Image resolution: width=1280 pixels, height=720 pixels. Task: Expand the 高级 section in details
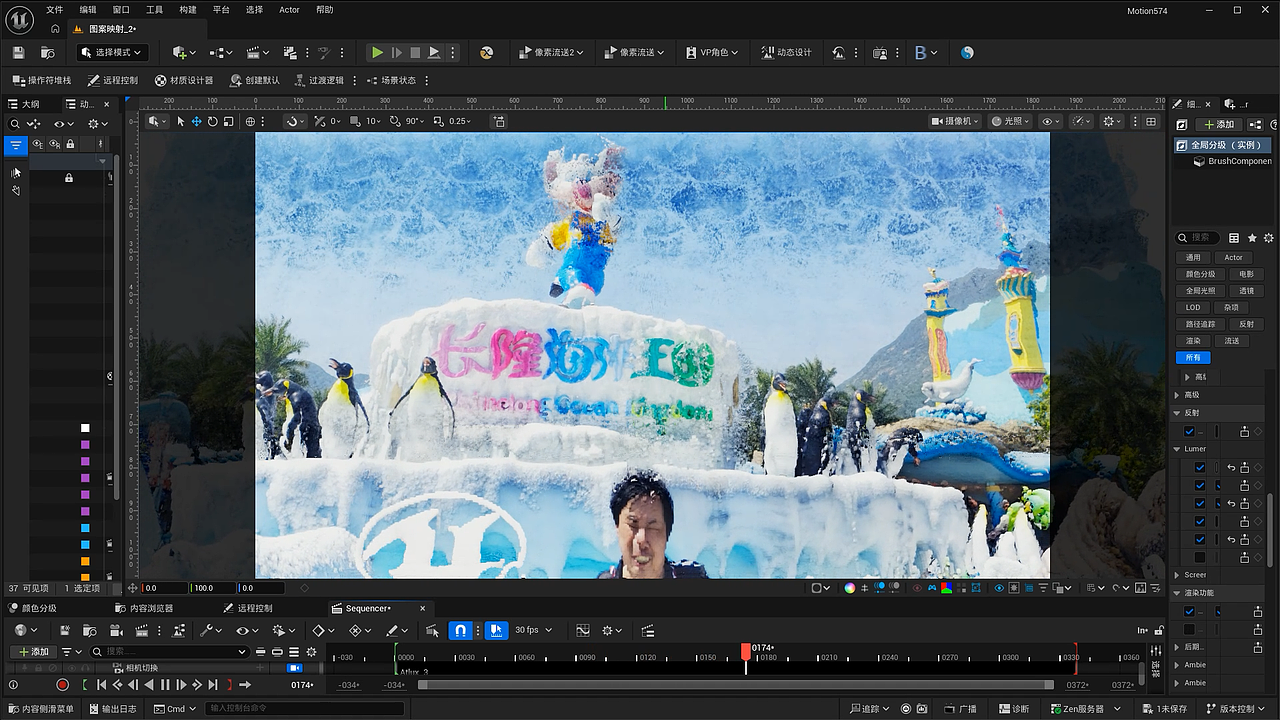pos(1177,395)
